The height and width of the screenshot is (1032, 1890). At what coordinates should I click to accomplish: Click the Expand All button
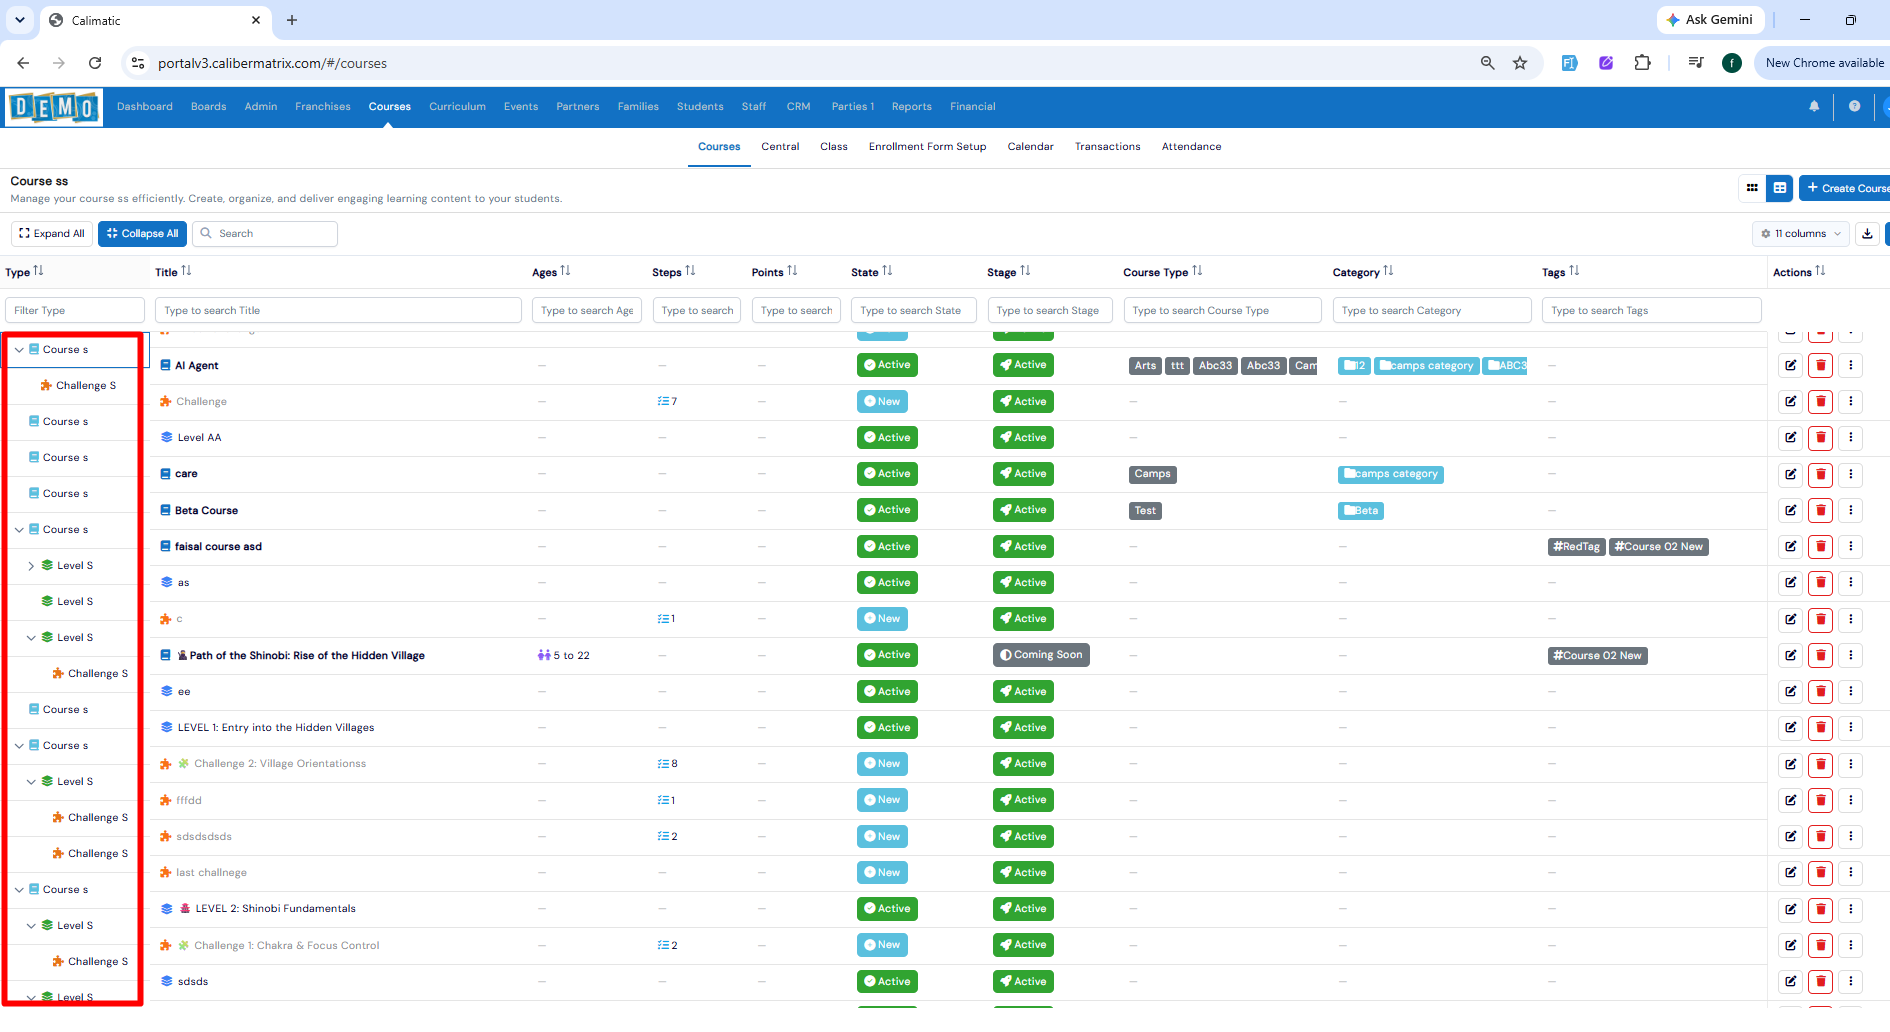52,234
